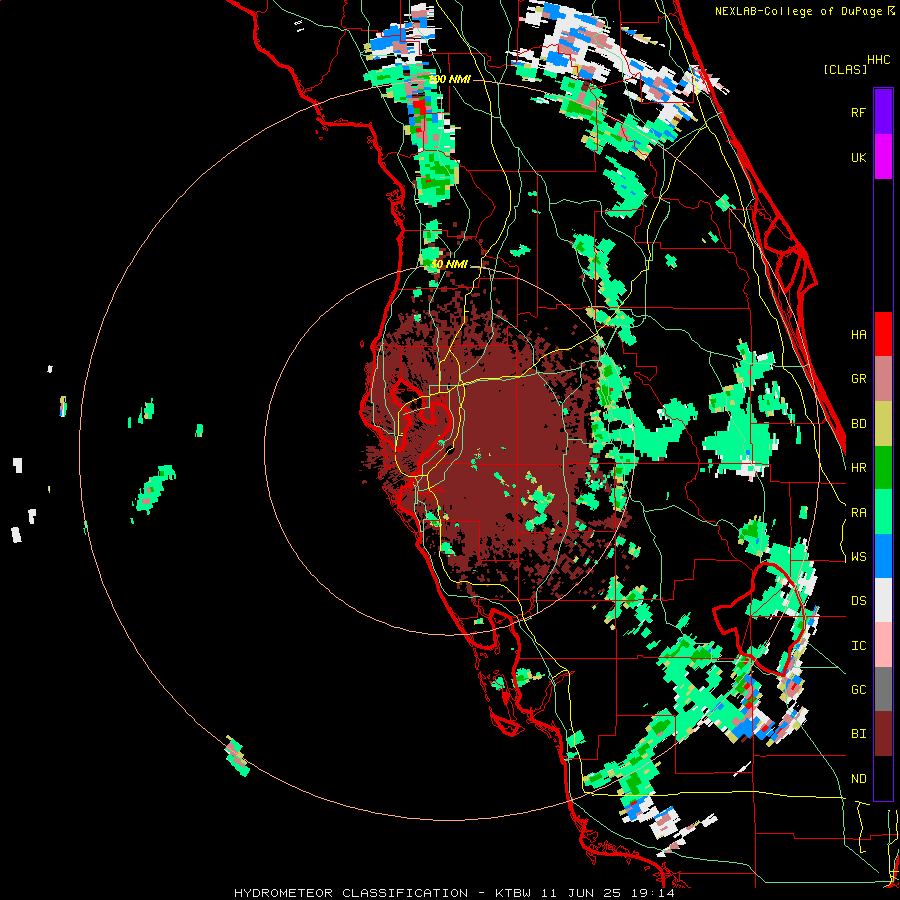Image resolution: width=900 pixels, height=900 pixels.
Task: Click the HA legend label
Action: (858, 335)
